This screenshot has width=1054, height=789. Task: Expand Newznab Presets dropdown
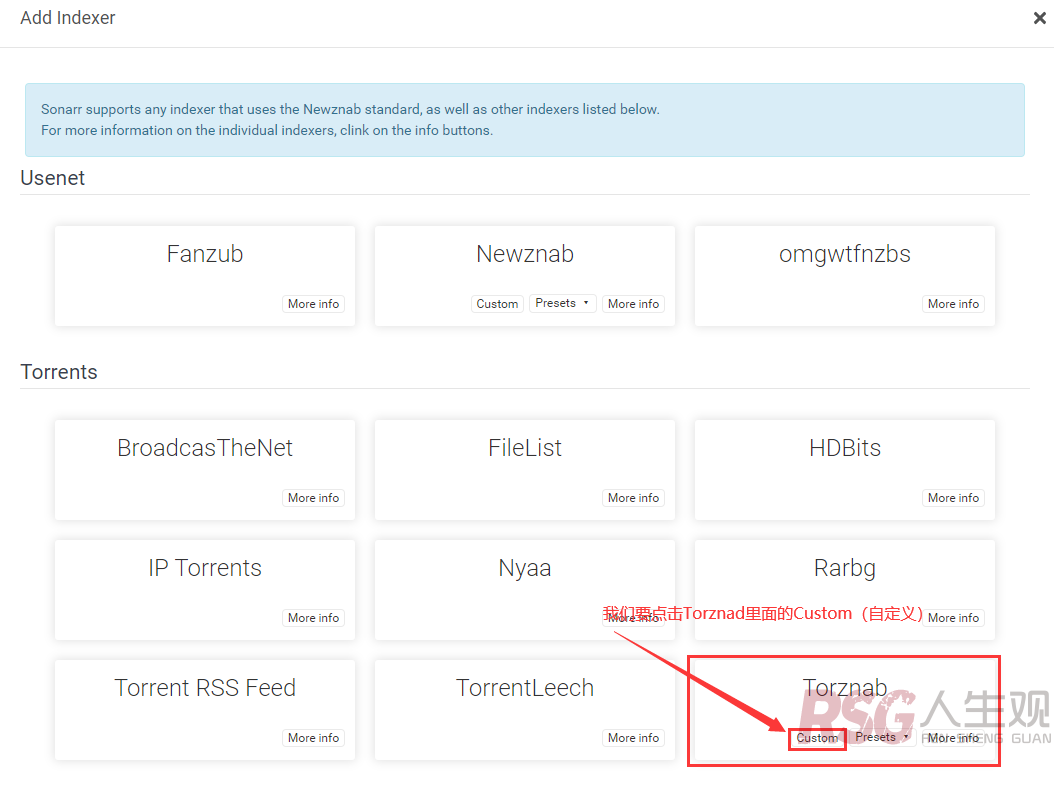[562, 303]
